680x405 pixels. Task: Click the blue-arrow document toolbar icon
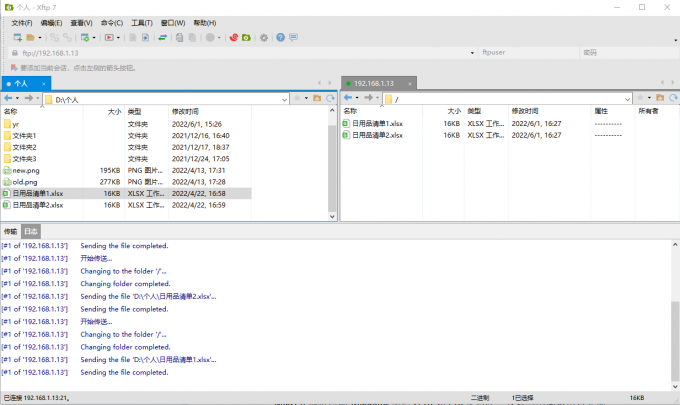point(146,38)
